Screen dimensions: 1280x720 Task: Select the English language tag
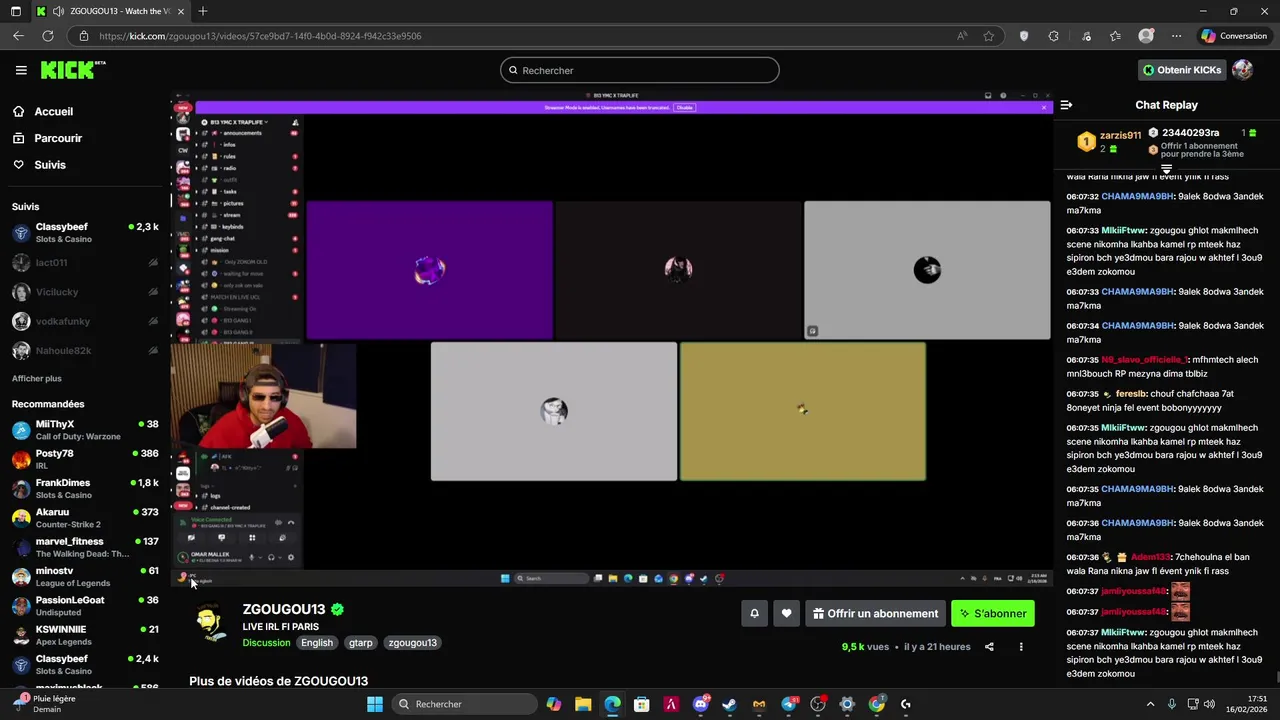point(317,643)
